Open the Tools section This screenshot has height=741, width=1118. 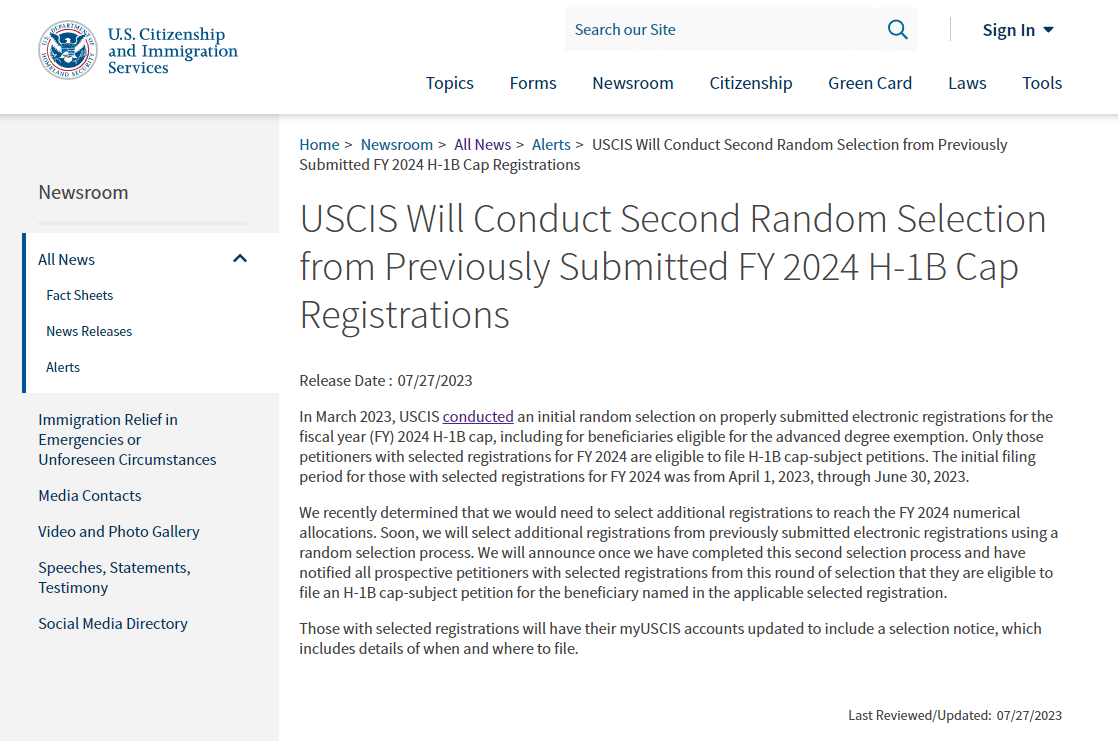[x=1042, y=83]
